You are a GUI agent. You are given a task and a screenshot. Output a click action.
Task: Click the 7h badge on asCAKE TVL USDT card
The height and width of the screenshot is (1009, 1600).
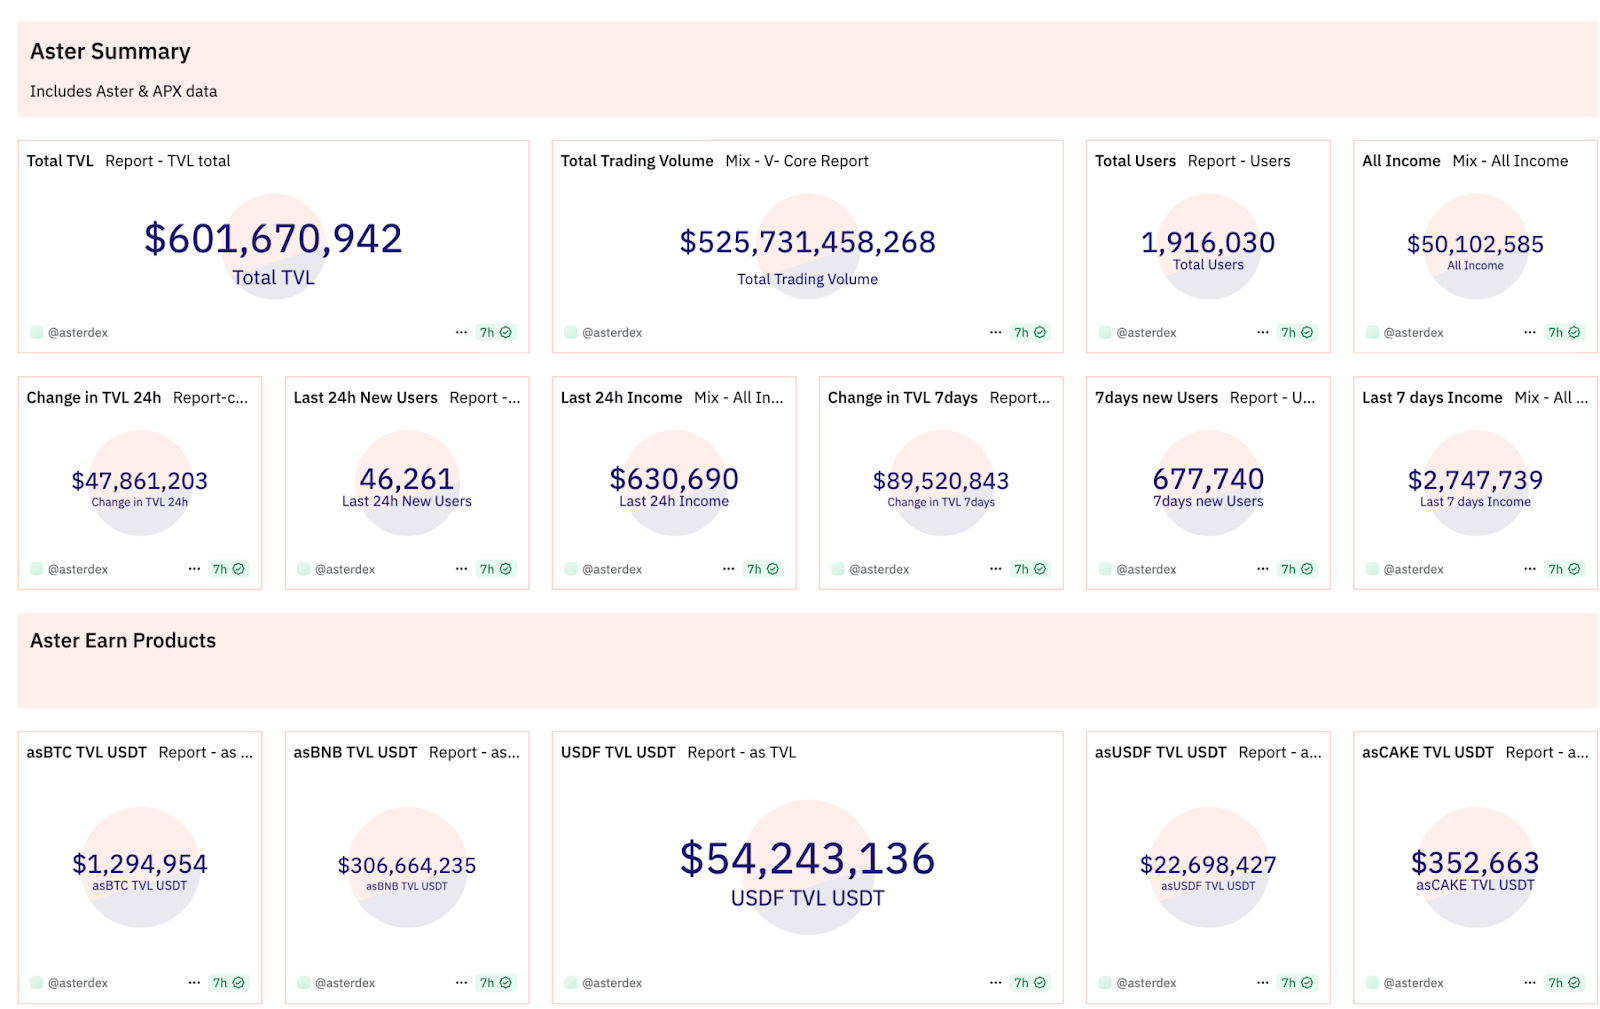click(1564, 983)
